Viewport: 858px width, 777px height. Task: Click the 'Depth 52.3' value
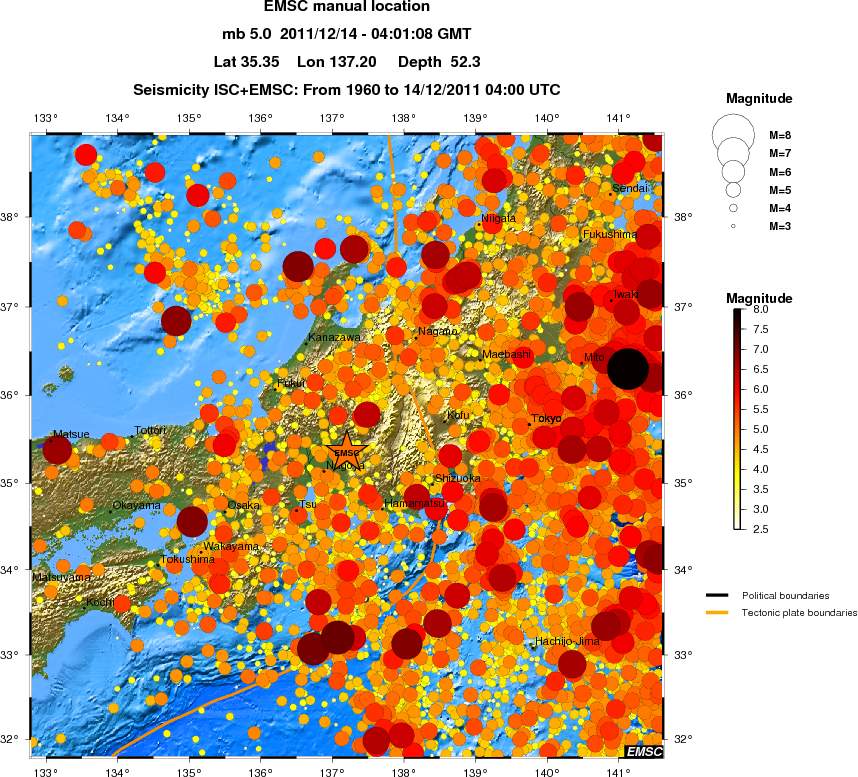pos(439,62)
